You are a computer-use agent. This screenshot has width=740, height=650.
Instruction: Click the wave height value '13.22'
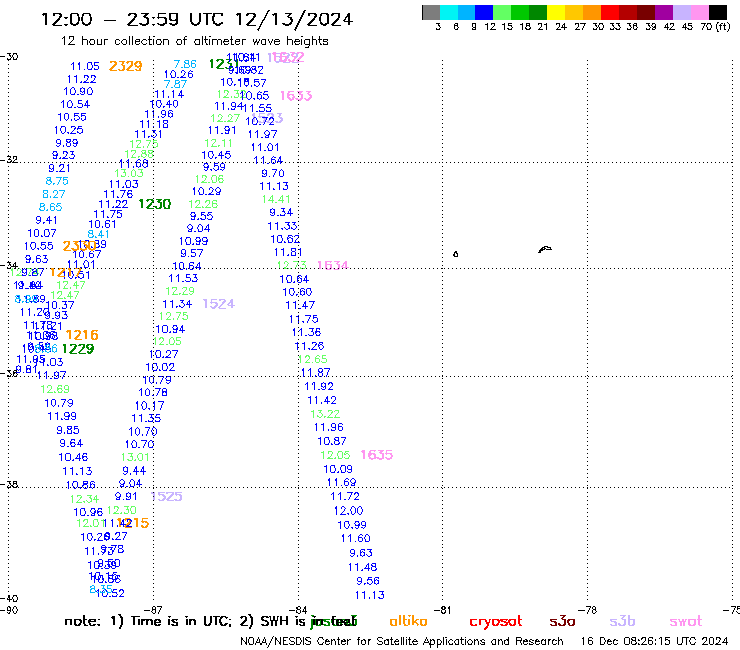(325, 414)
